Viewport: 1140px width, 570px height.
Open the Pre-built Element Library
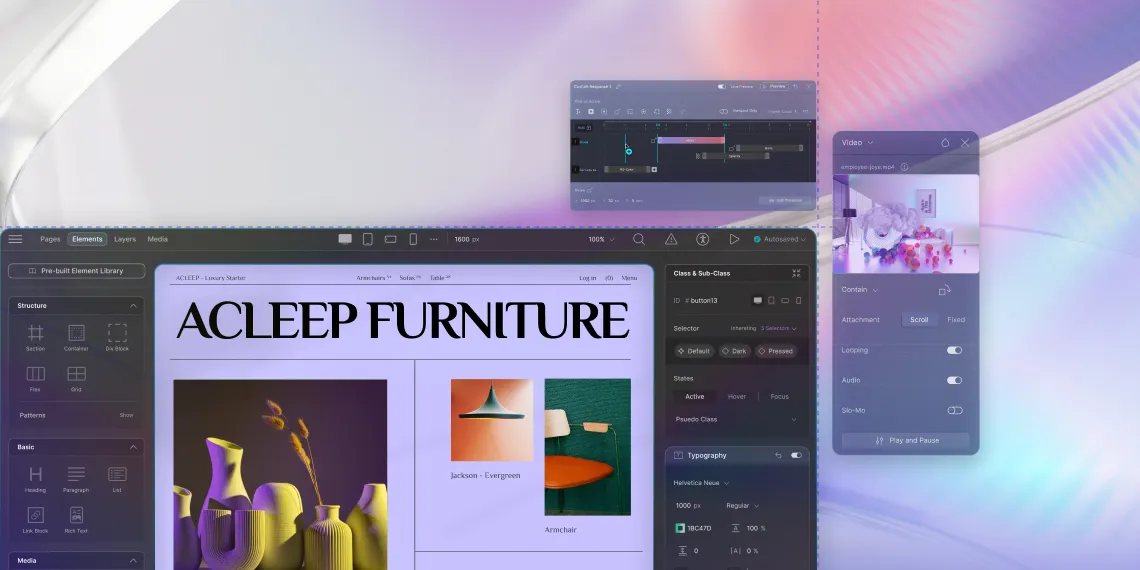point(77,271)
